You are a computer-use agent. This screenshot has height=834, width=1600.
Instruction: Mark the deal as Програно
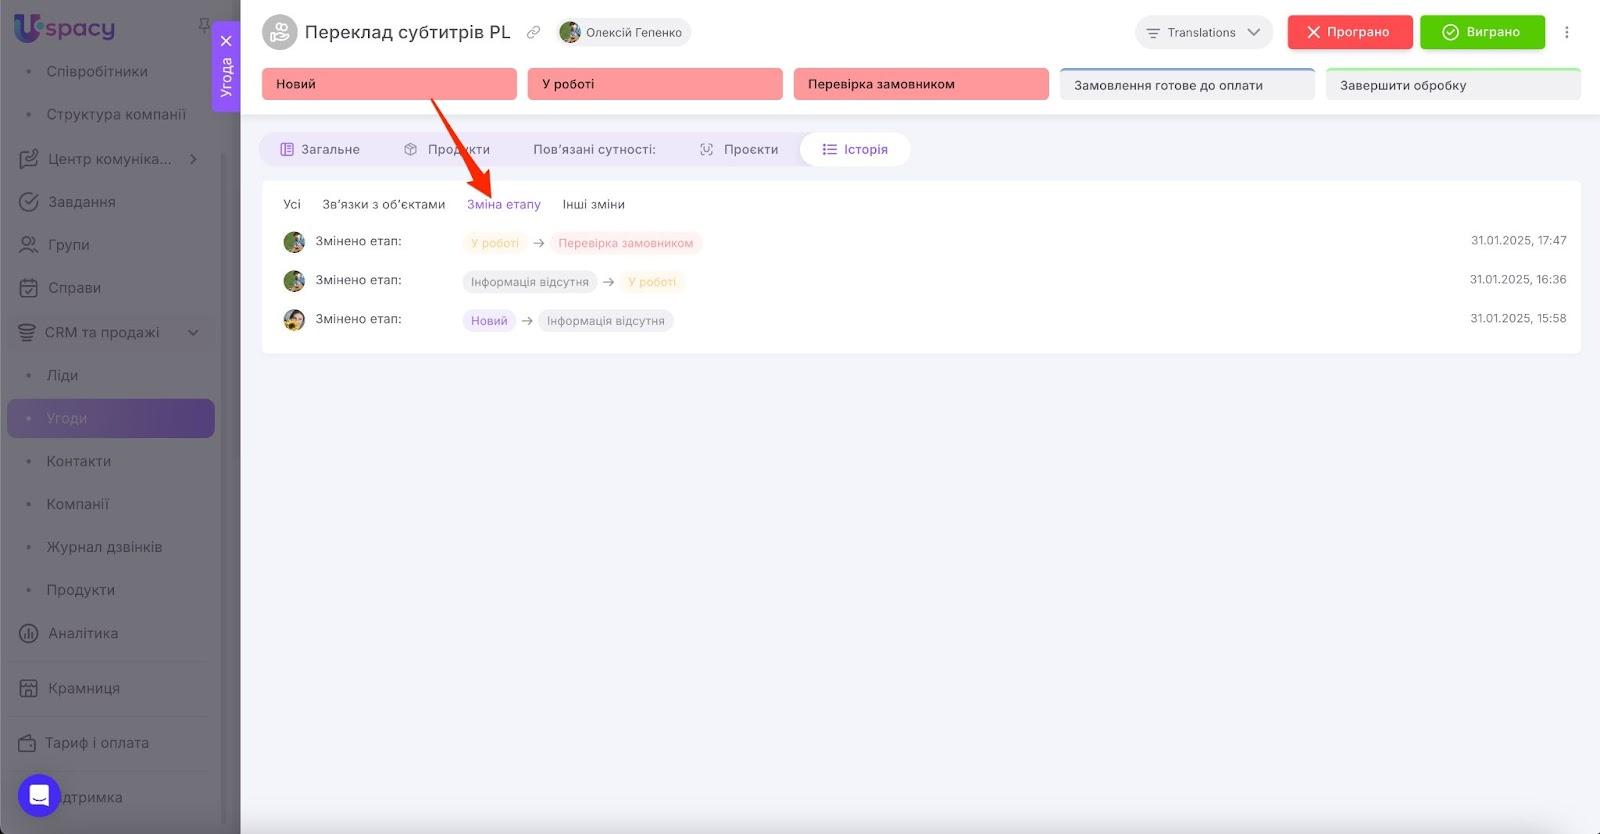(x=1350, y=32)
